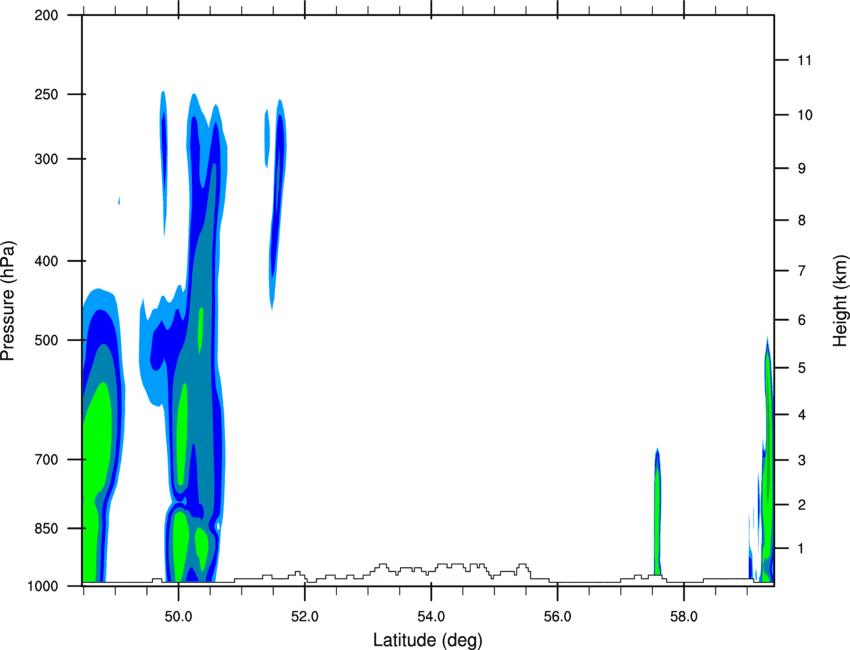Click the 52.0 latitude tick label
The height and width of the screenshot is (650, 850).
(x=305, y=616)
